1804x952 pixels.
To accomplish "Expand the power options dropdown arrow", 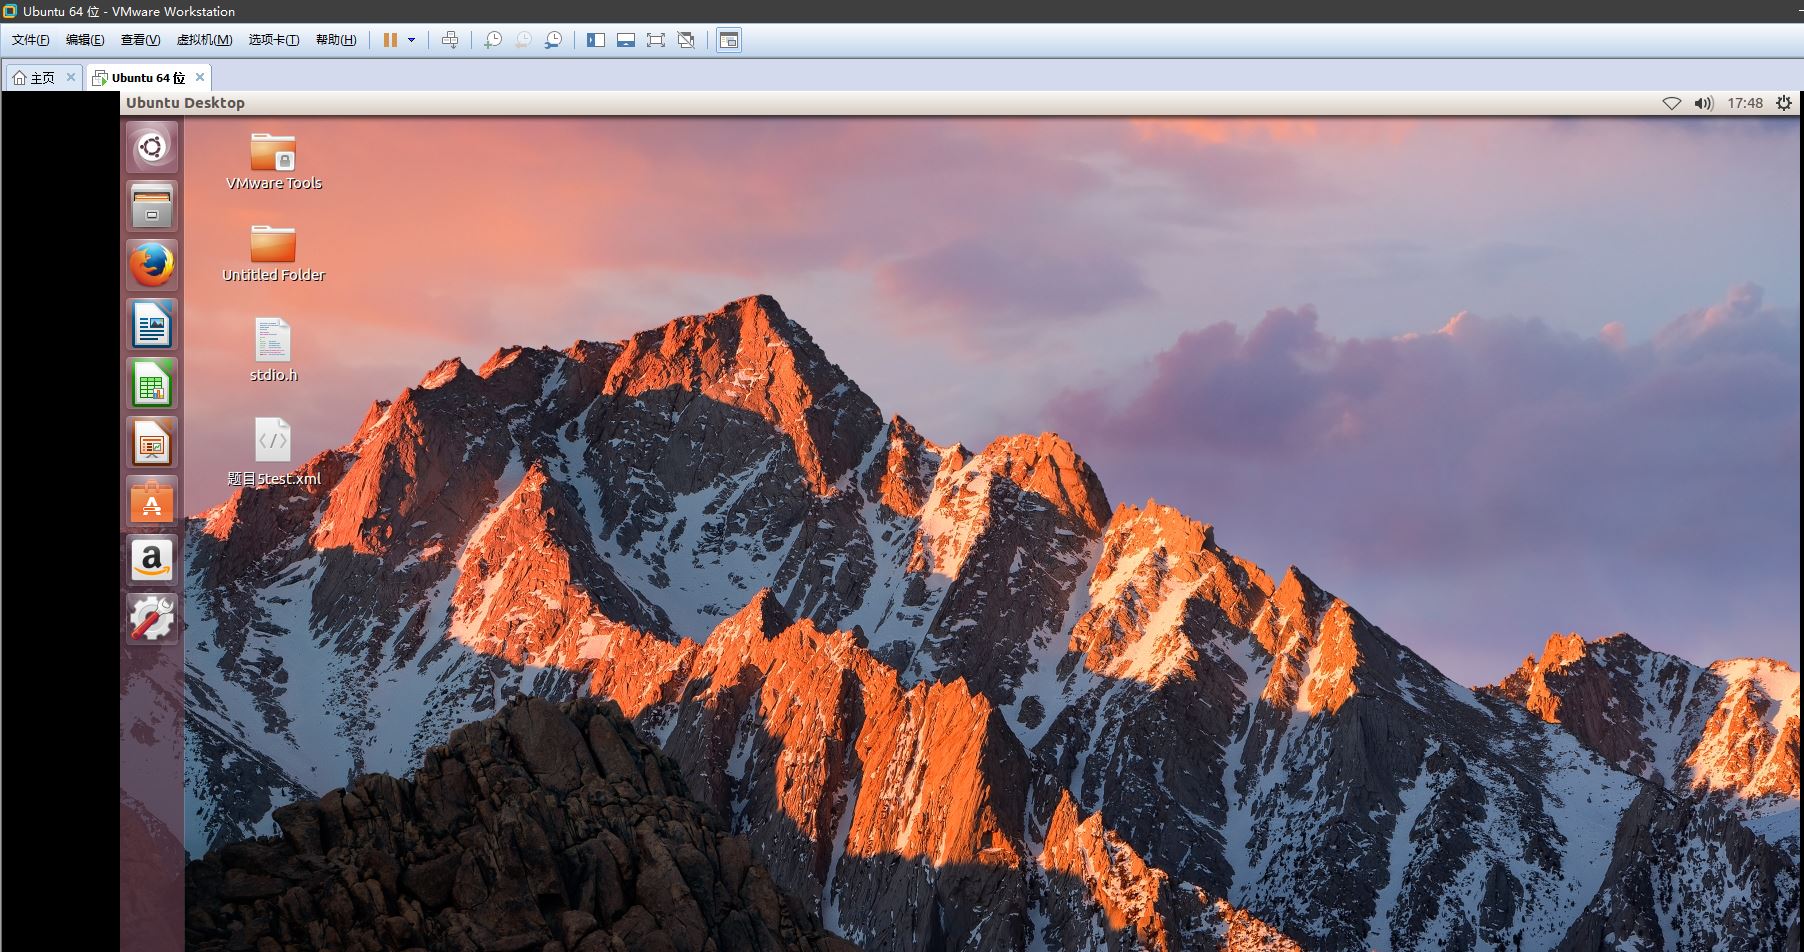I will pos(411,40).
